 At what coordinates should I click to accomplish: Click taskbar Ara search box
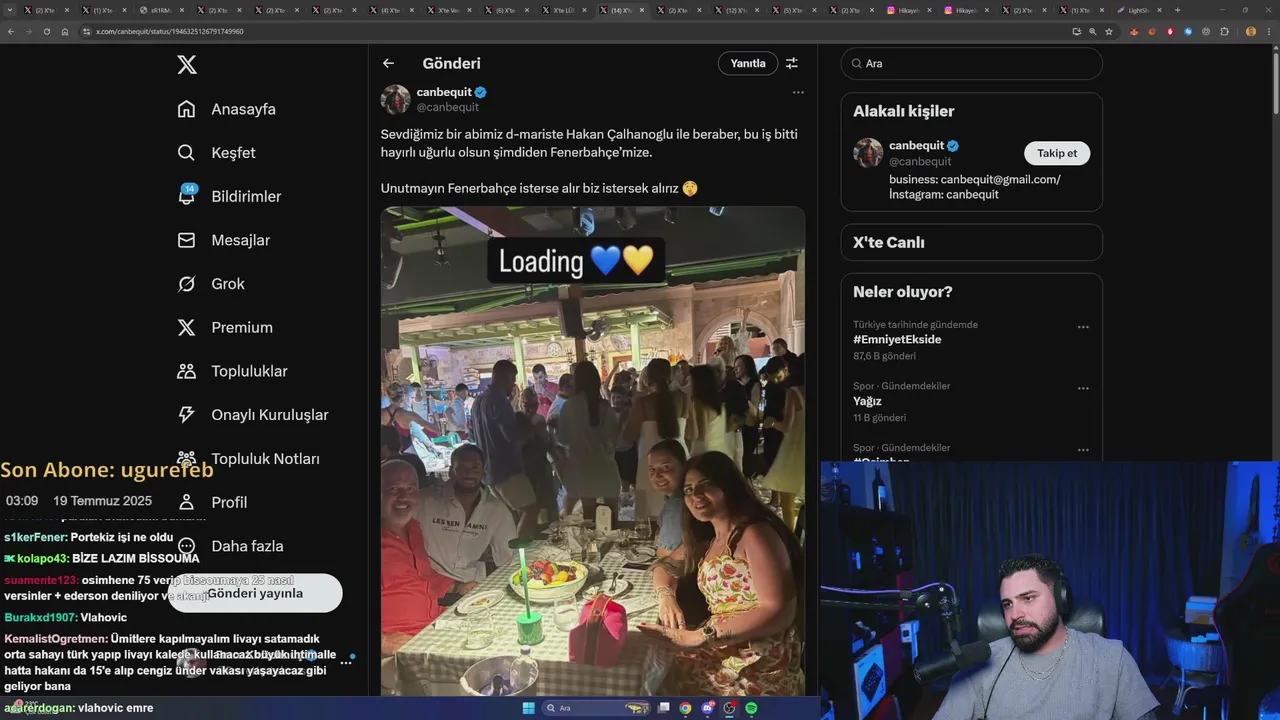(x=597, y=708)
